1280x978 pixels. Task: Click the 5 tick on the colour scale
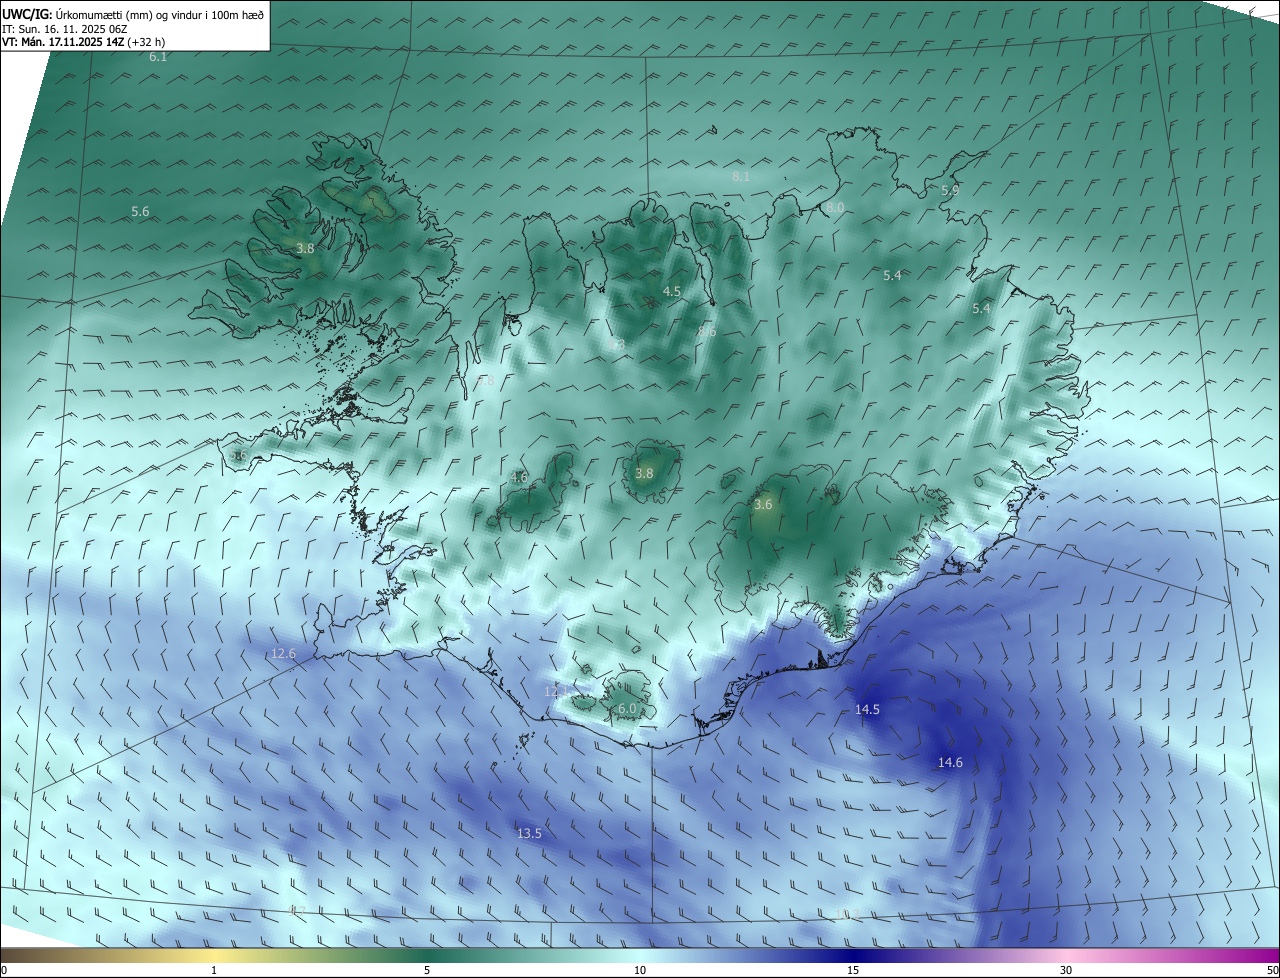pyautogui.click(x=427, y=970)
